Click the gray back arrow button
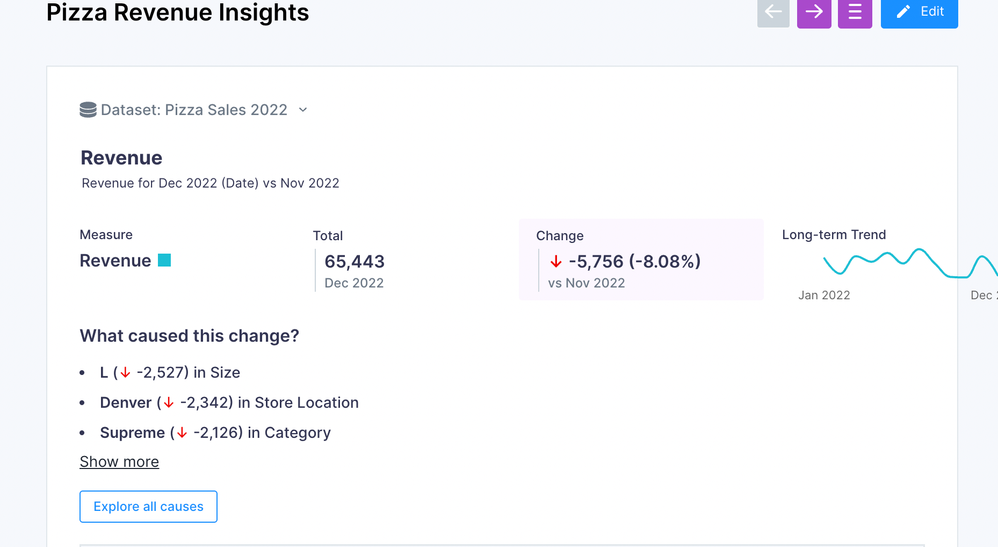 point(773,12)
